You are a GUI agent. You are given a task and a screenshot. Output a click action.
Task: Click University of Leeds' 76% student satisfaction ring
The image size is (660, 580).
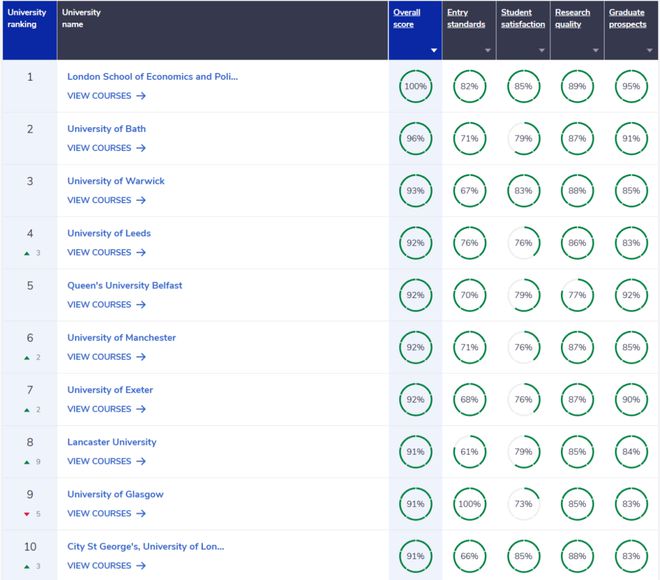click(x=523, y=243)
